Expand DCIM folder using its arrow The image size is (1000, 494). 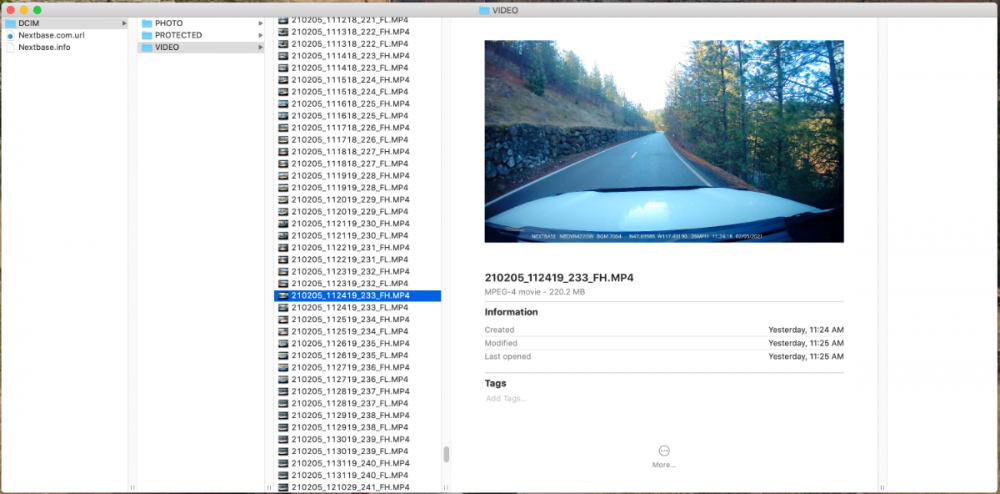pos(124,23)
